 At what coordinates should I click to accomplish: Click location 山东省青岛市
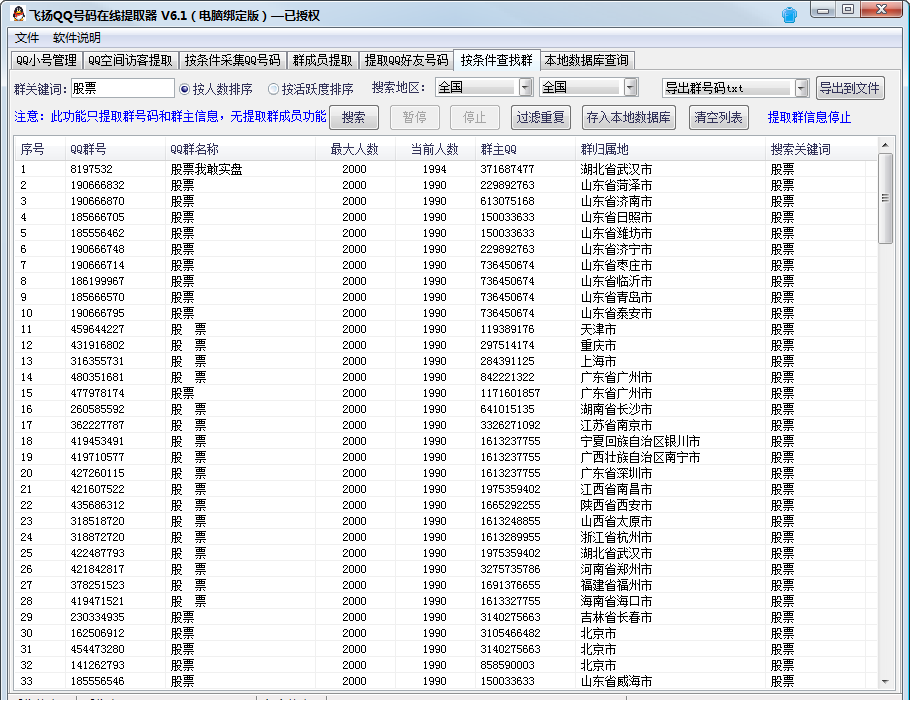tap(616, 298)
